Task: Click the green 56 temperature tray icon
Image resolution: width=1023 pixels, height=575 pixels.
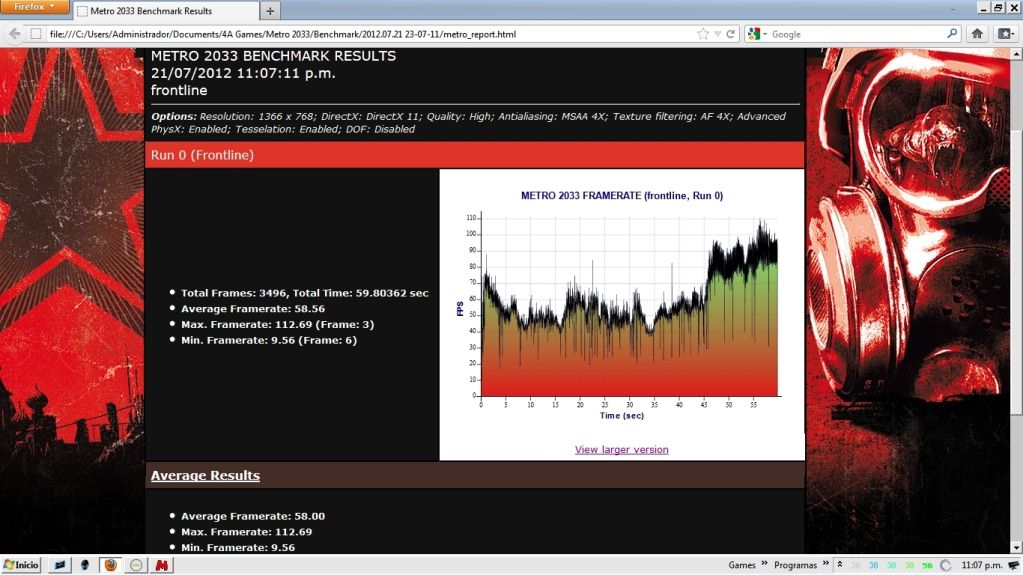Action: click(927, 566)
